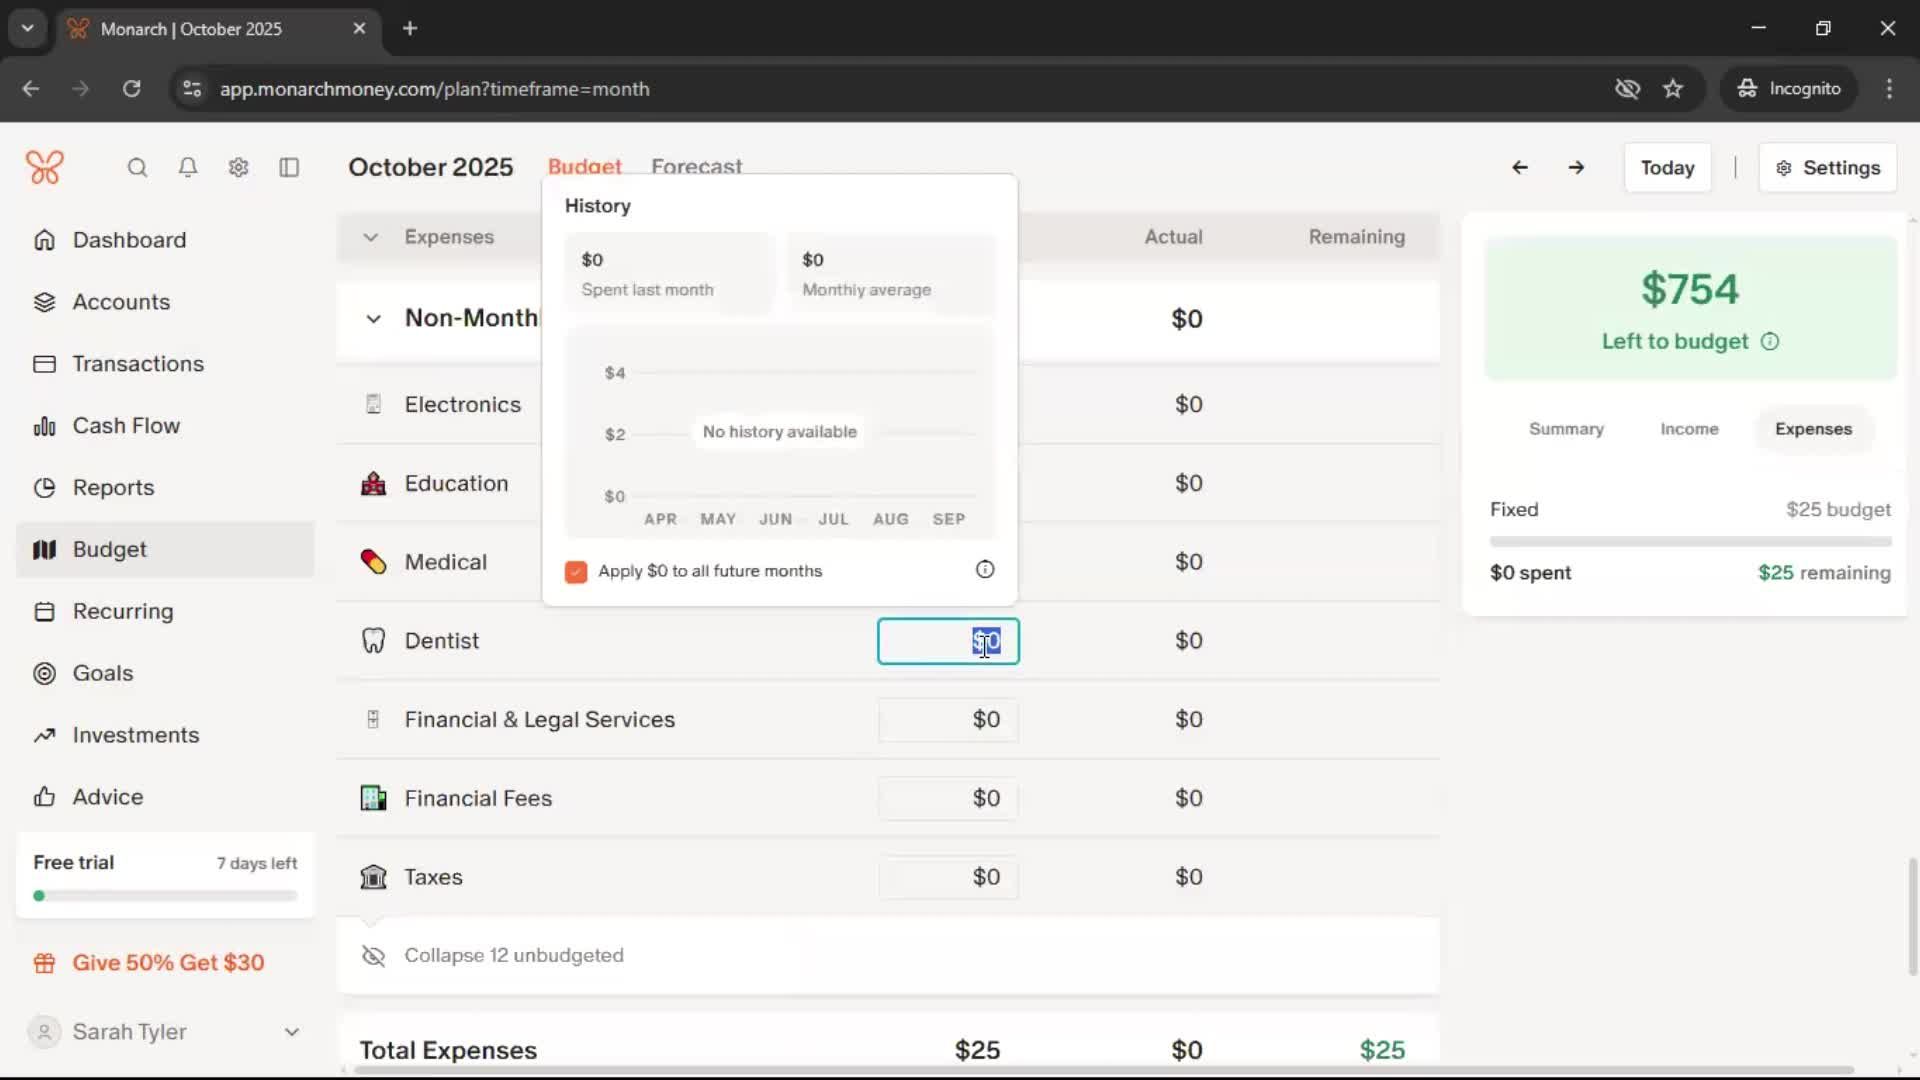Screen dimensions: 1920x1080
Task: Collapse sidebar using panel icon
Action: (289, 167)
